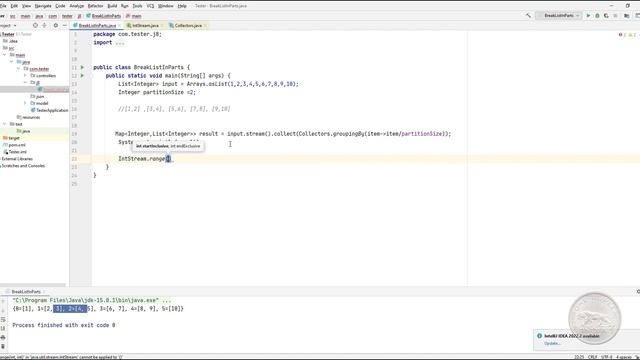
Task: Open the BreakListInParts run configuration dropdown
Action: click(559, 16)
